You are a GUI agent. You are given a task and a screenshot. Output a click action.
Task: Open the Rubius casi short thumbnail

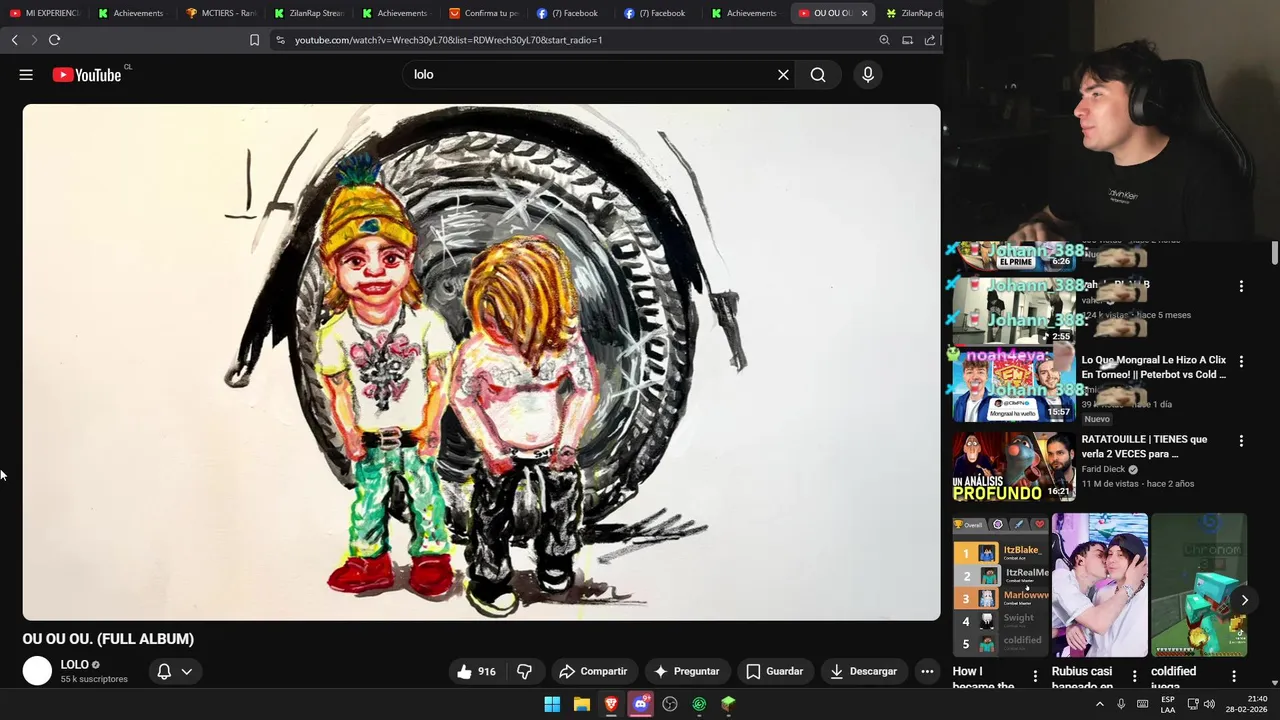tap(1099, 585)
